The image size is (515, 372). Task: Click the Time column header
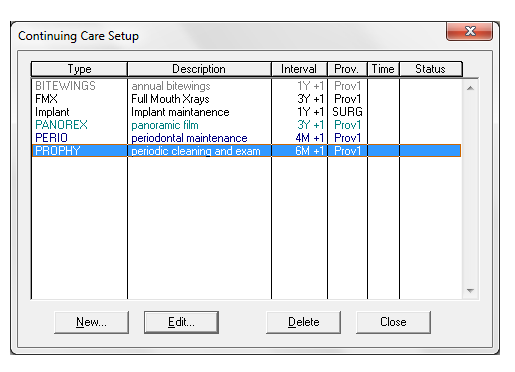click(x=383, y=69)
